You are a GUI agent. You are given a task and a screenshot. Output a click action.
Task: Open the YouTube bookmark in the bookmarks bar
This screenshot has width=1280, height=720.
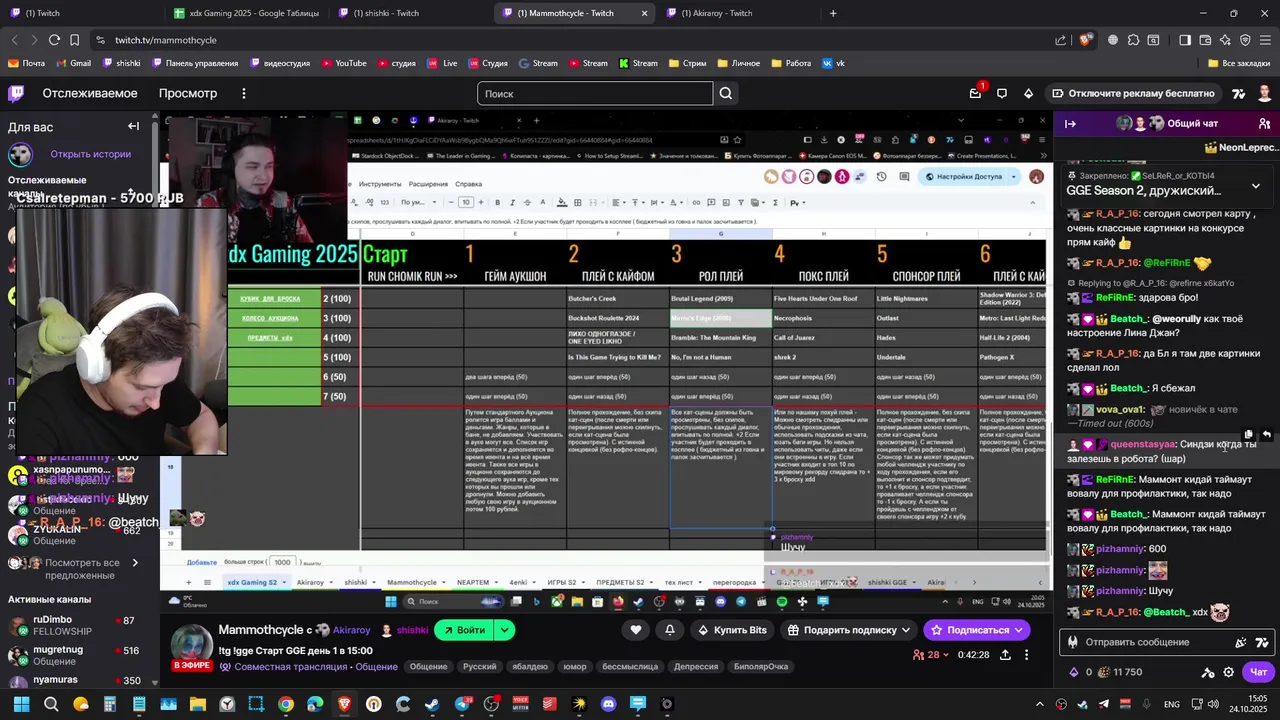pos(343,63)
